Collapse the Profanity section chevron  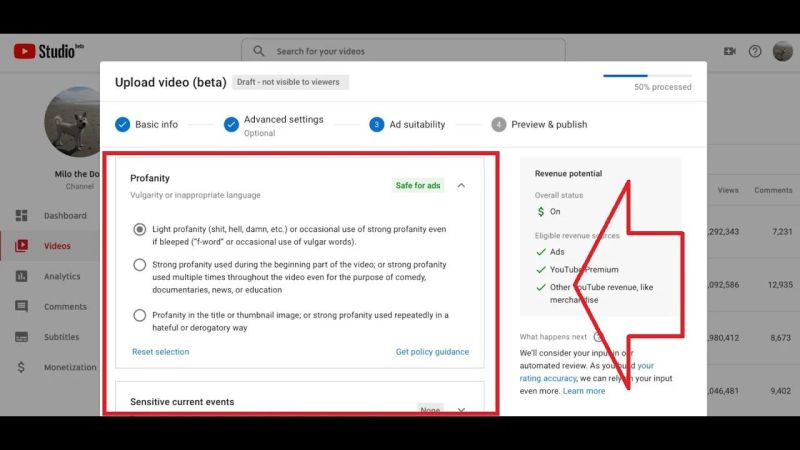pyautogui.click(x=461, y=185)
